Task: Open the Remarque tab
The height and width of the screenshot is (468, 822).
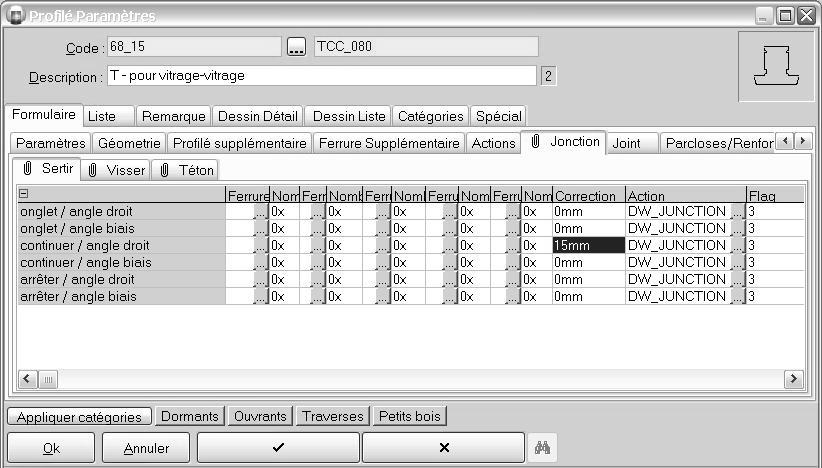Action: 174,116
